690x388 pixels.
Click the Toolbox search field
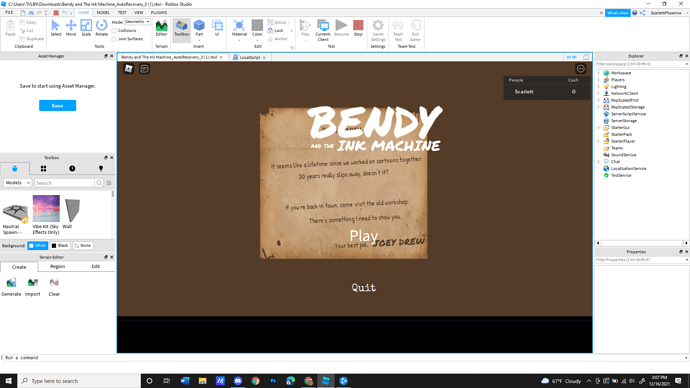click(64, 183)
